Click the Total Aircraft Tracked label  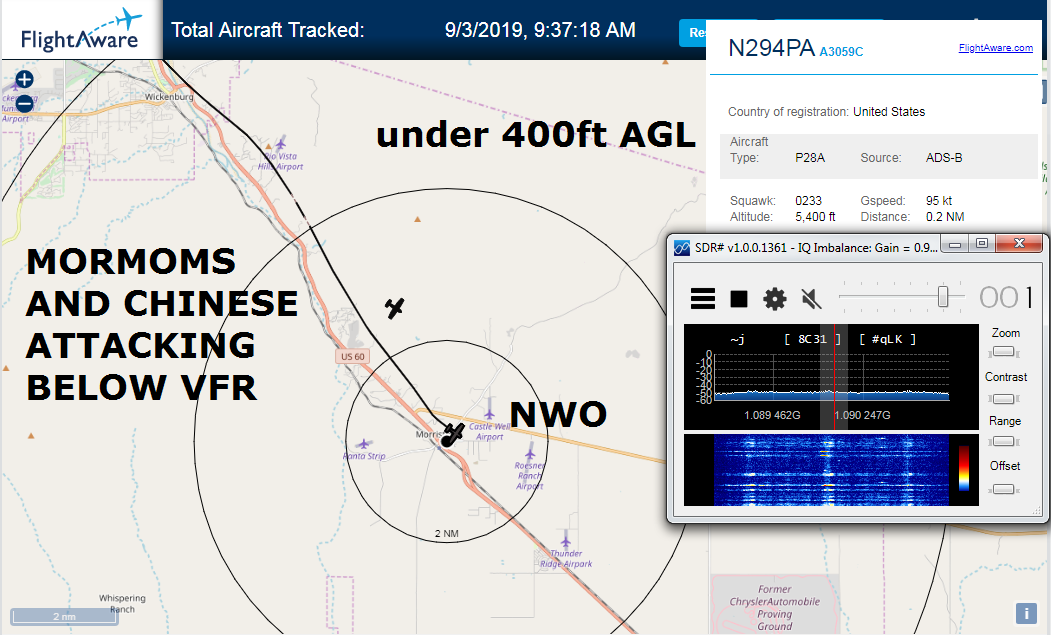click(x=267, y=30)
